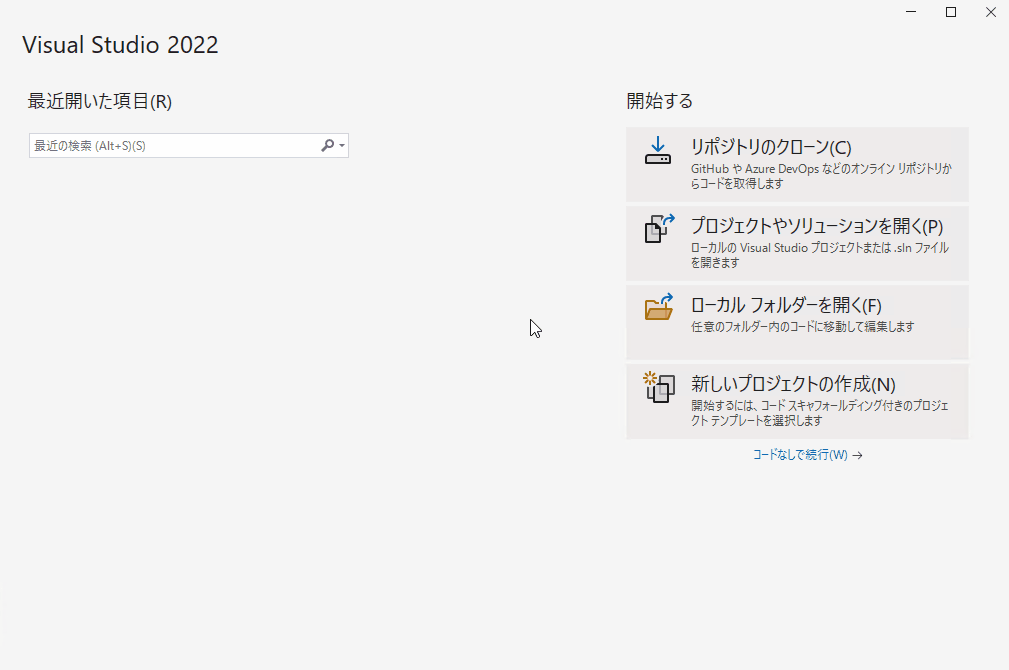Viewport: 1009px width, 670px height.
Task: Click the open local folder icon
Action: click(x=659, y=307)
